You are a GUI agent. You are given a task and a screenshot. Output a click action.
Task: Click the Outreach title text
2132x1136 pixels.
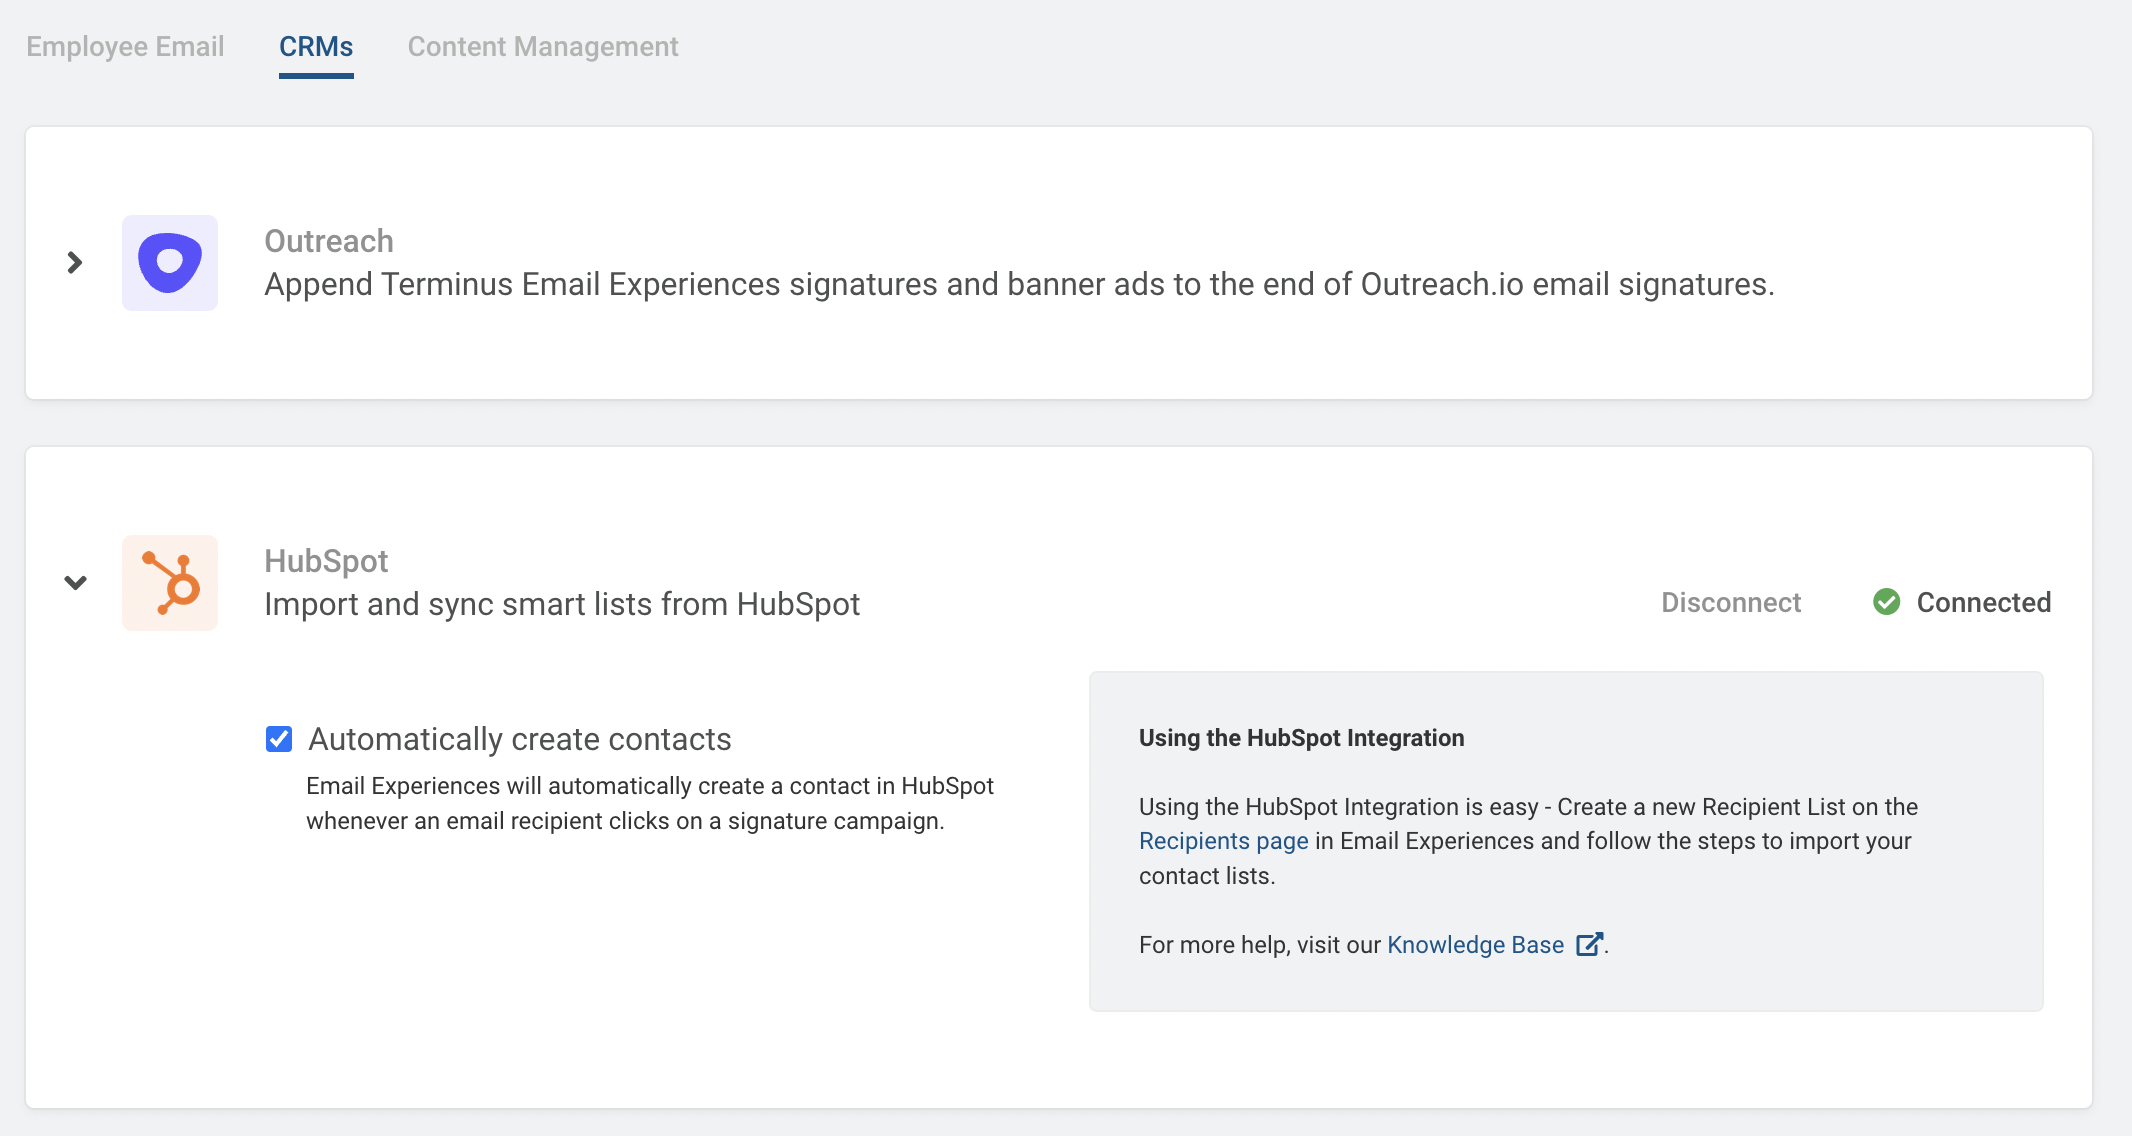(x=329, y=241)
